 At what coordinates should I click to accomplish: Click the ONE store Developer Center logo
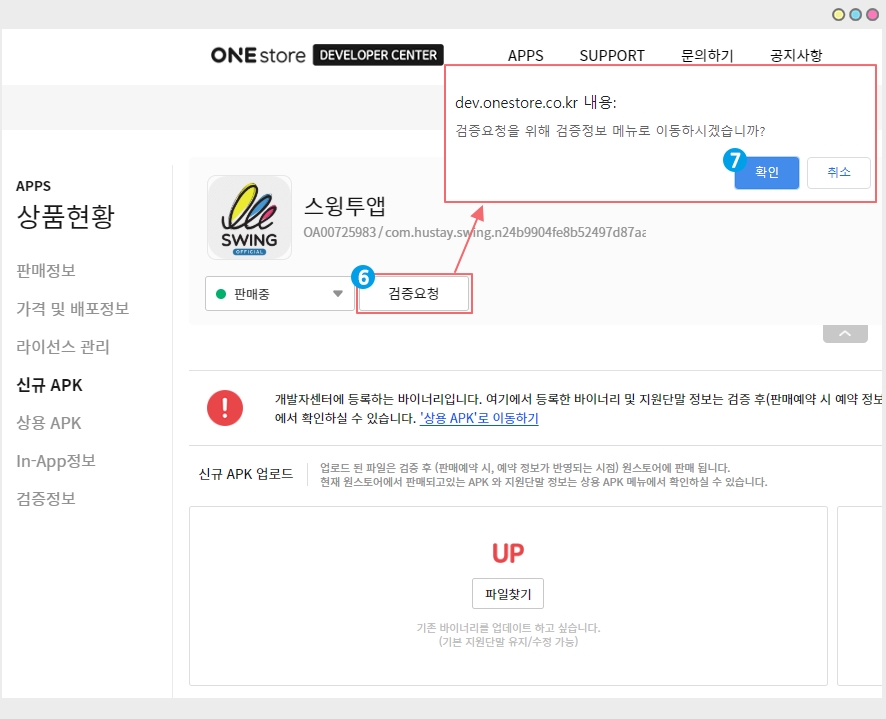[x=326, y=55]
